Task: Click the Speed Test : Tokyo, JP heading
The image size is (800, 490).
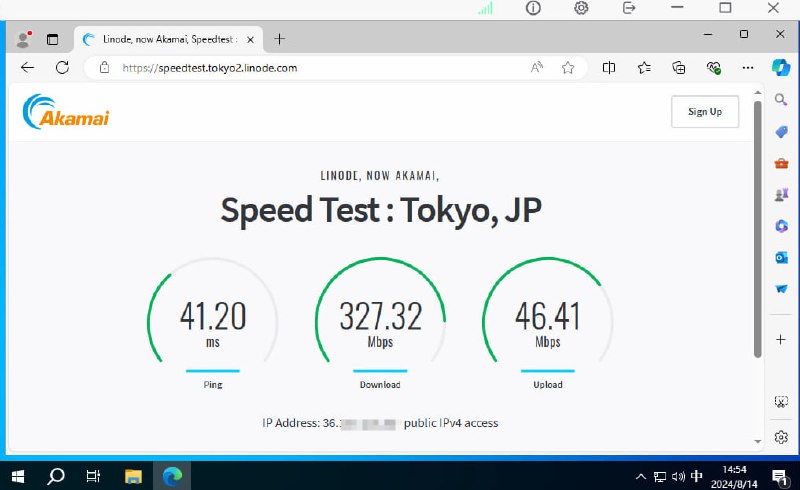Action: [x=381, y=210]
